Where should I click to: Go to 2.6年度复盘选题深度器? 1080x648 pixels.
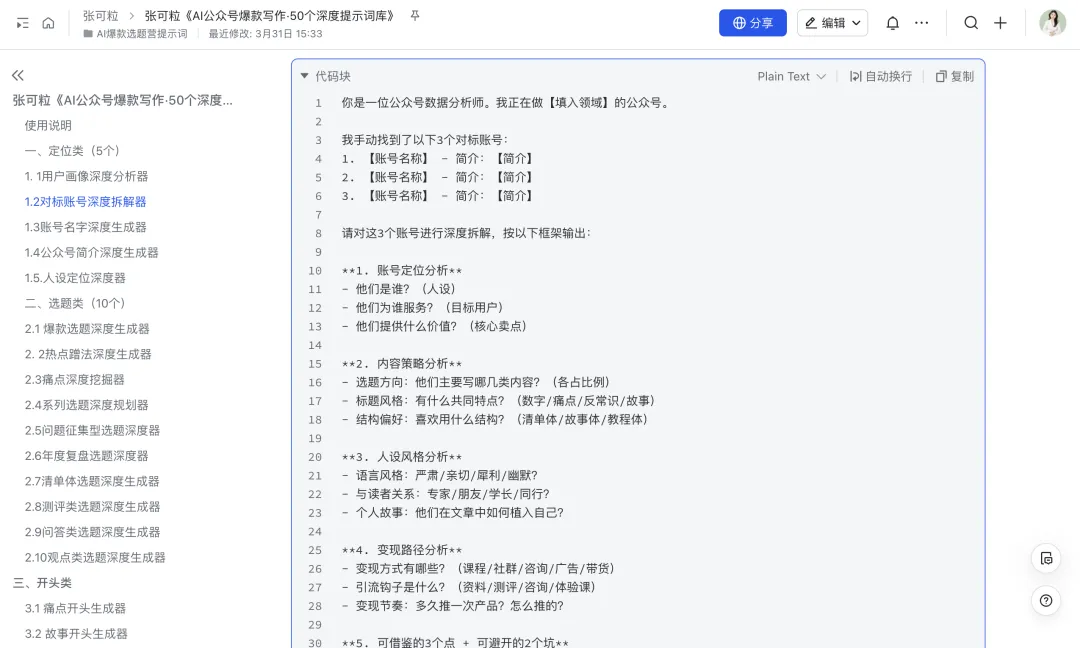pos(87,457)
